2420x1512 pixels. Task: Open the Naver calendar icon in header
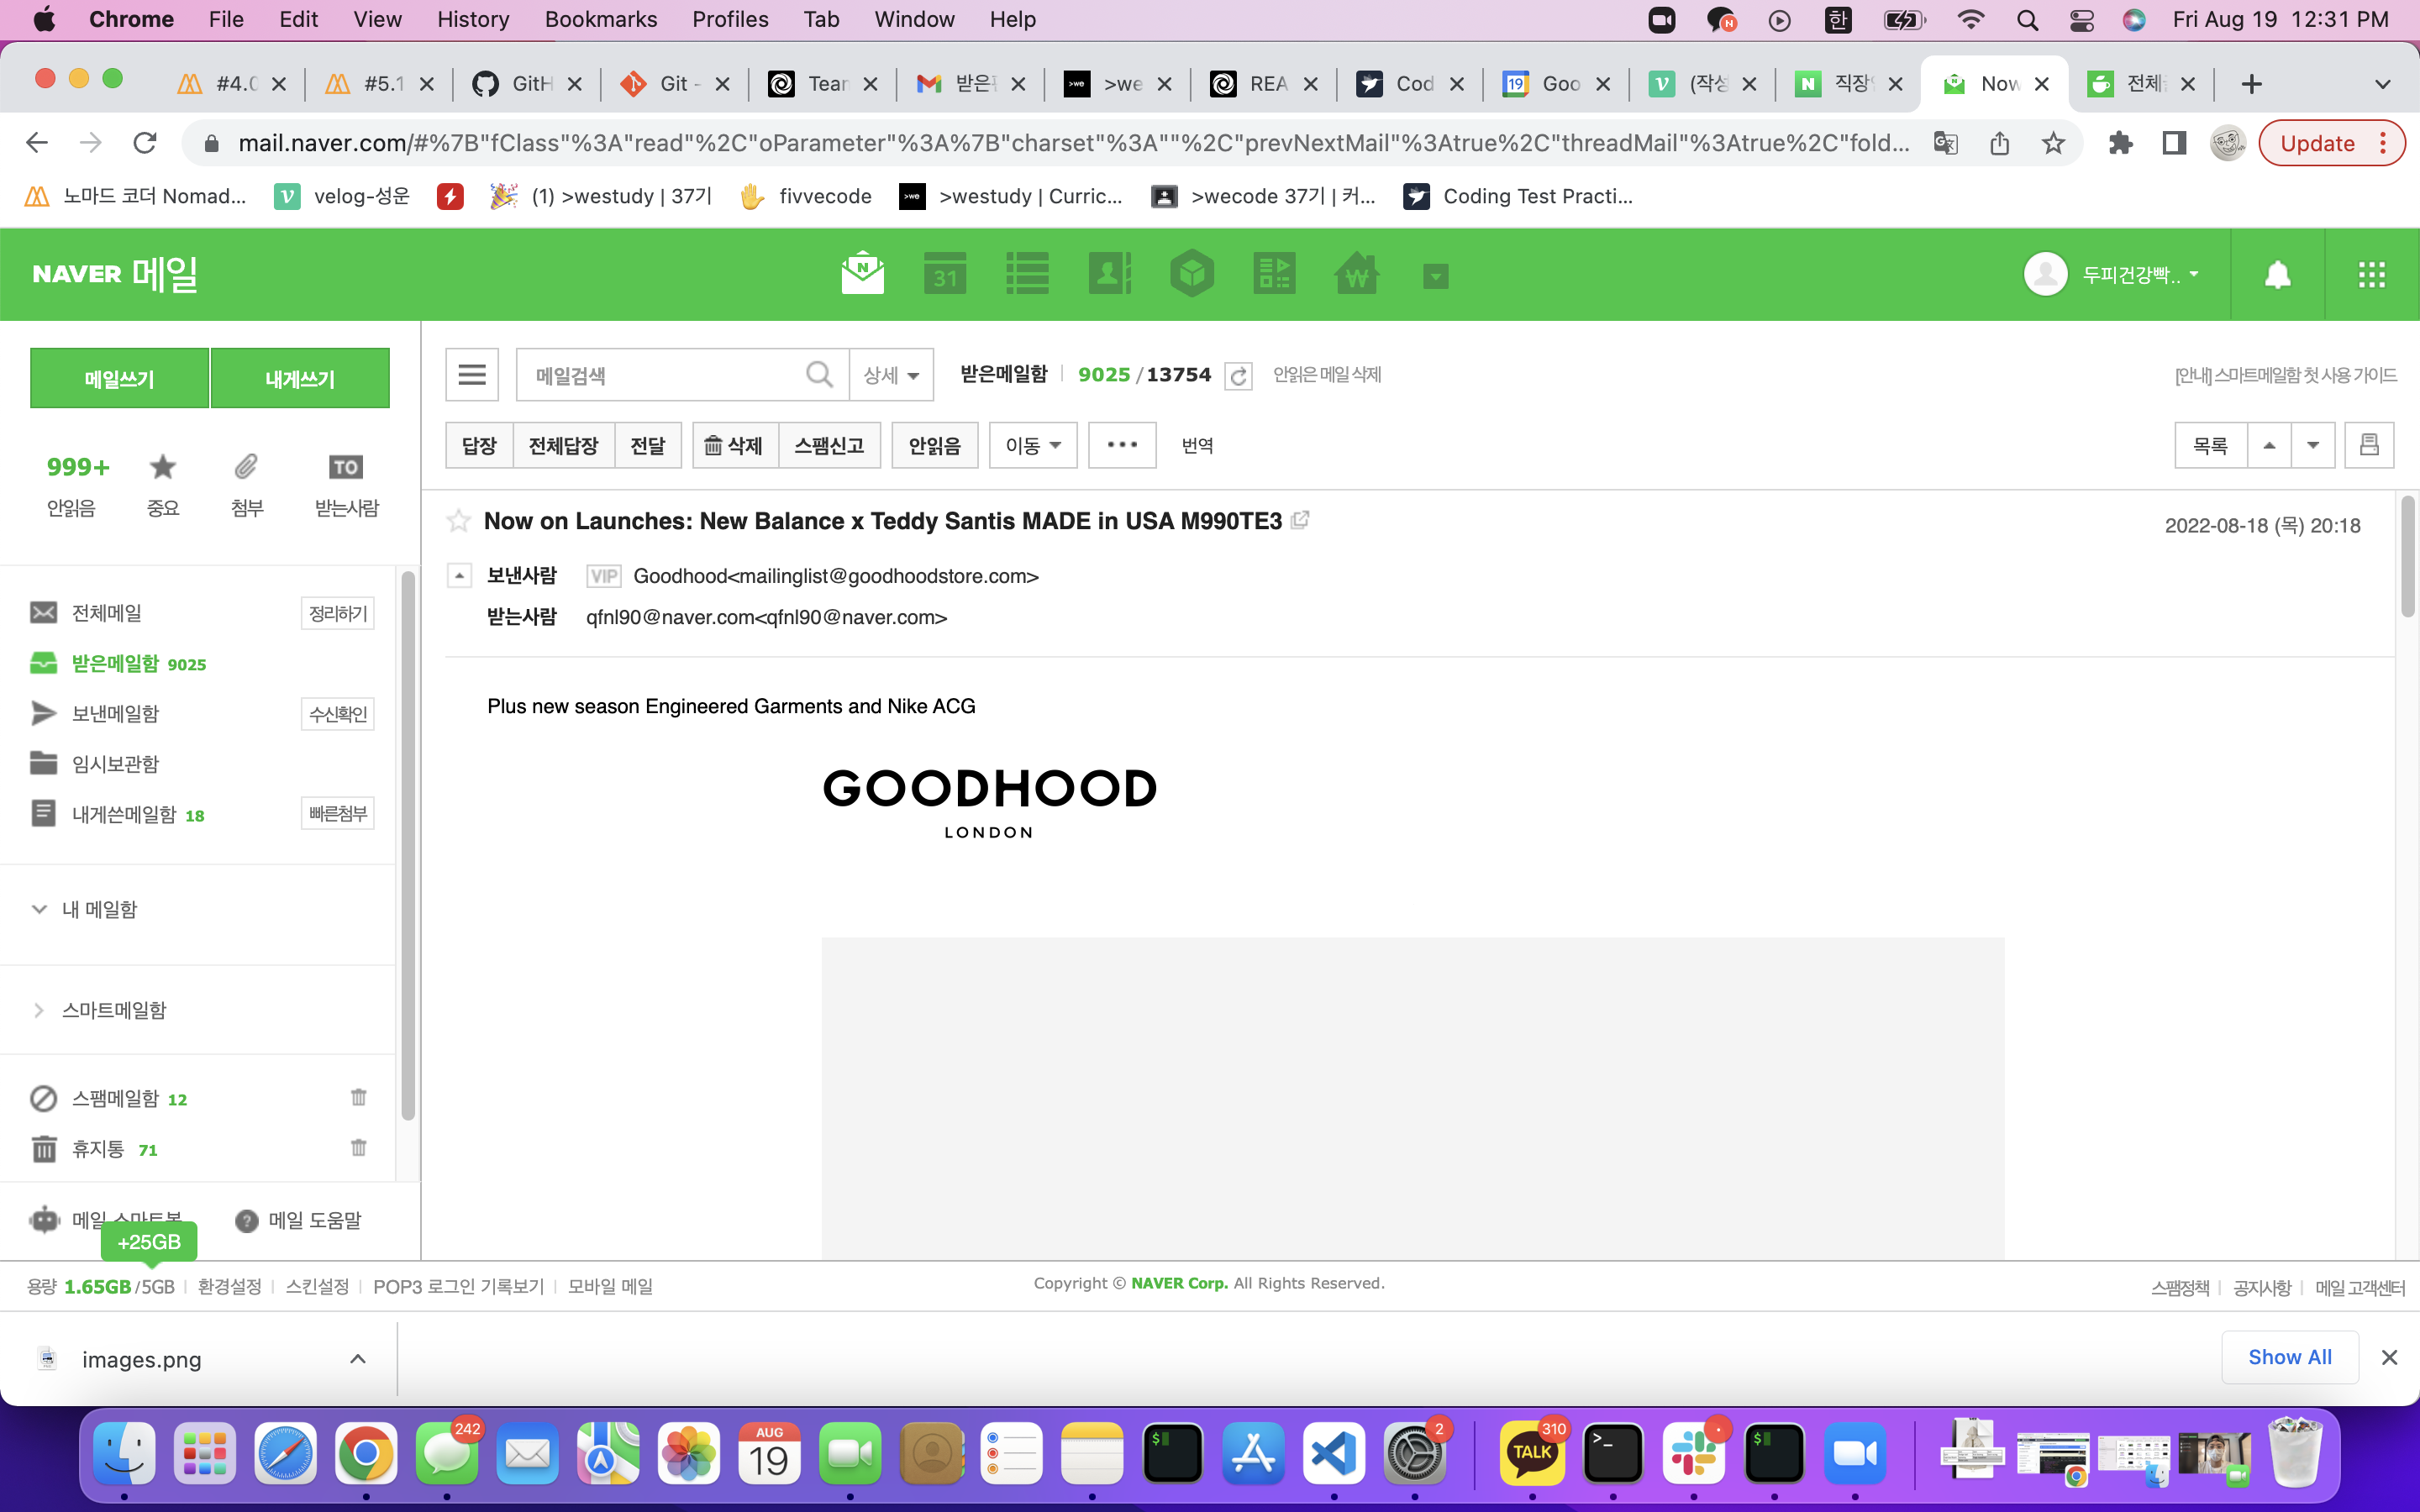pos(944,274)
